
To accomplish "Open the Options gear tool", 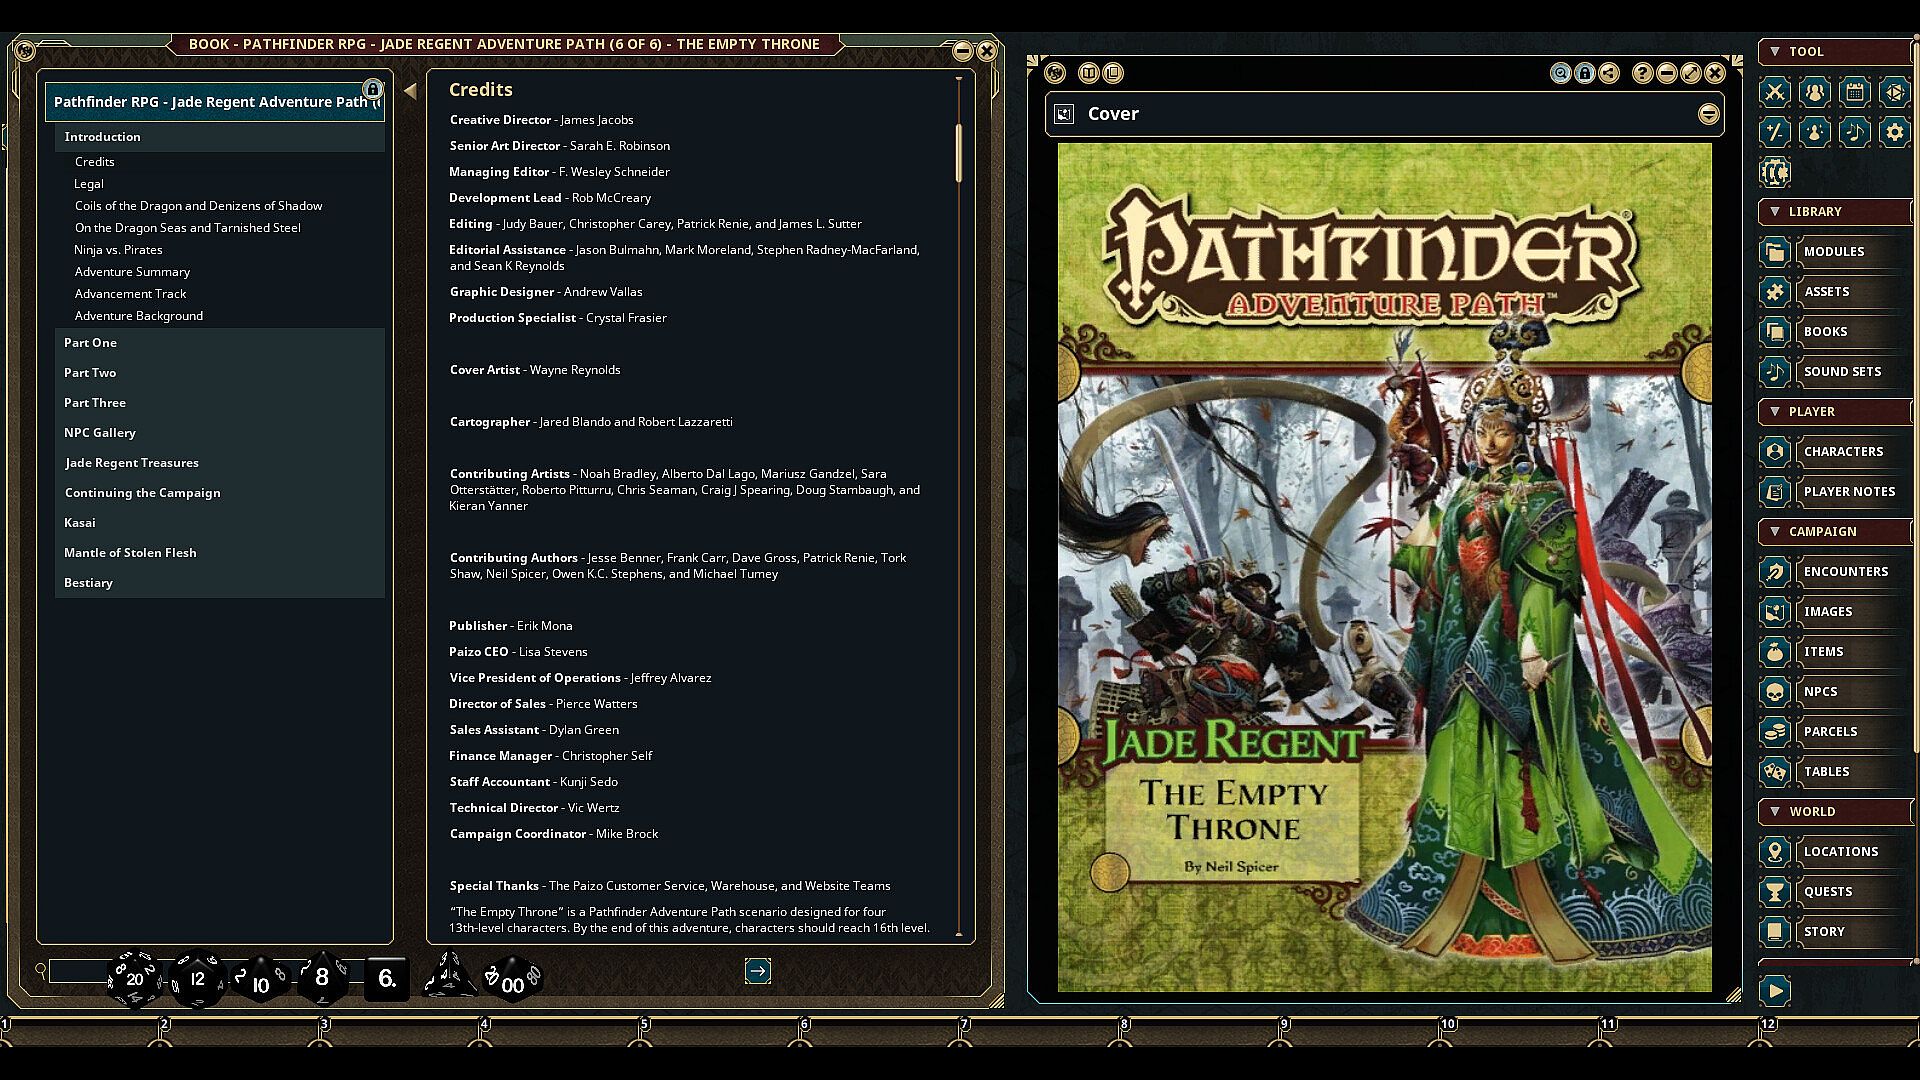I will tap(1895, 132).
